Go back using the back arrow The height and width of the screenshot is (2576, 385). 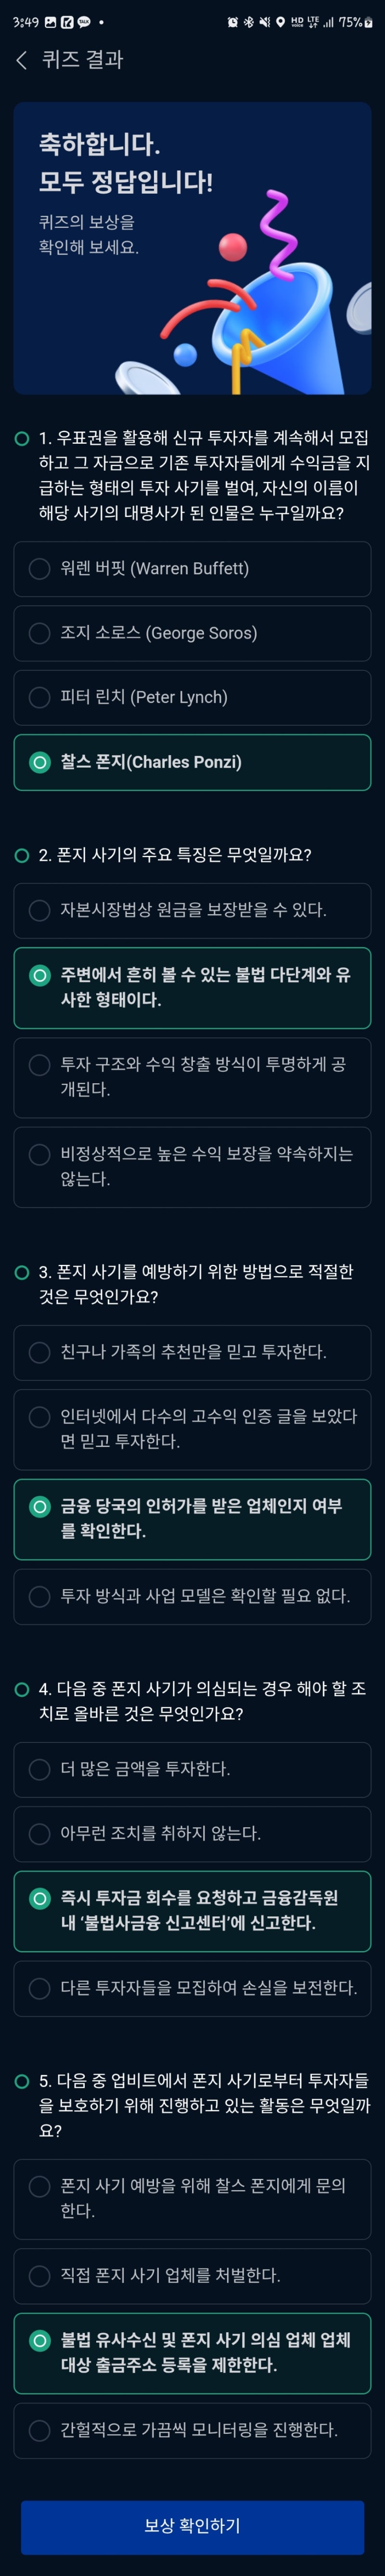coord(21,60)
